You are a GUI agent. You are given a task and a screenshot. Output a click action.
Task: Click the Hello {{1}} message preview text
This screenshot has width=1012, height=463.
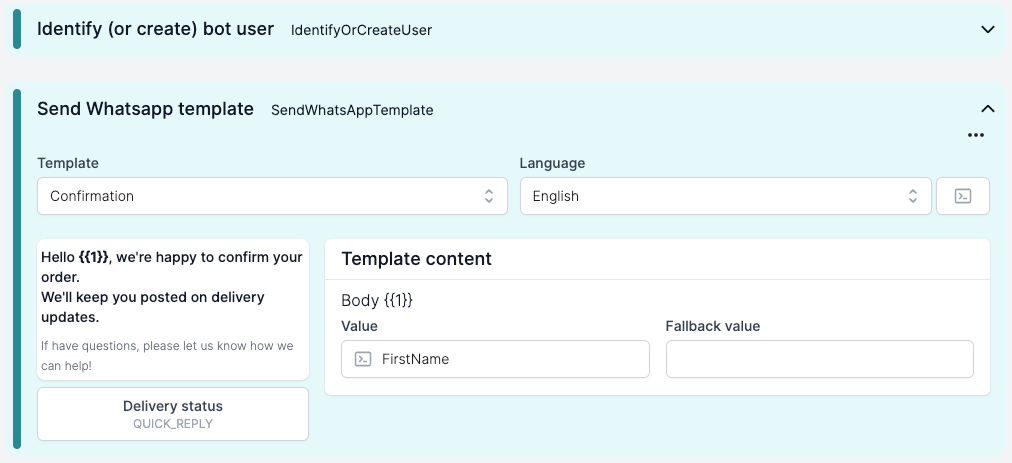click(172, 287)
